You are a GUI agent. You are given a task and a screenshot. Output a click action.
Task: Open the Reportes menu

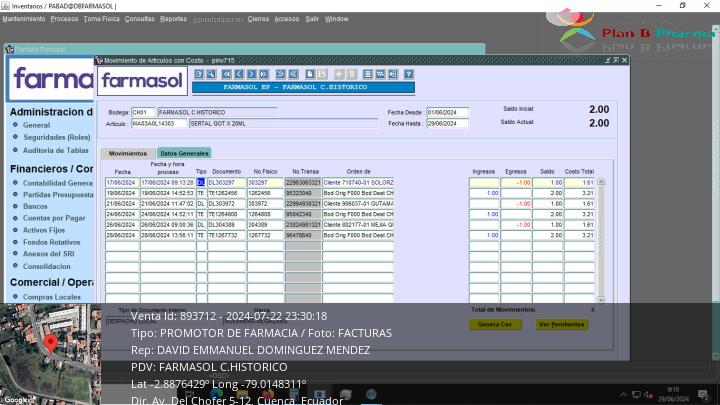point(174,19)
